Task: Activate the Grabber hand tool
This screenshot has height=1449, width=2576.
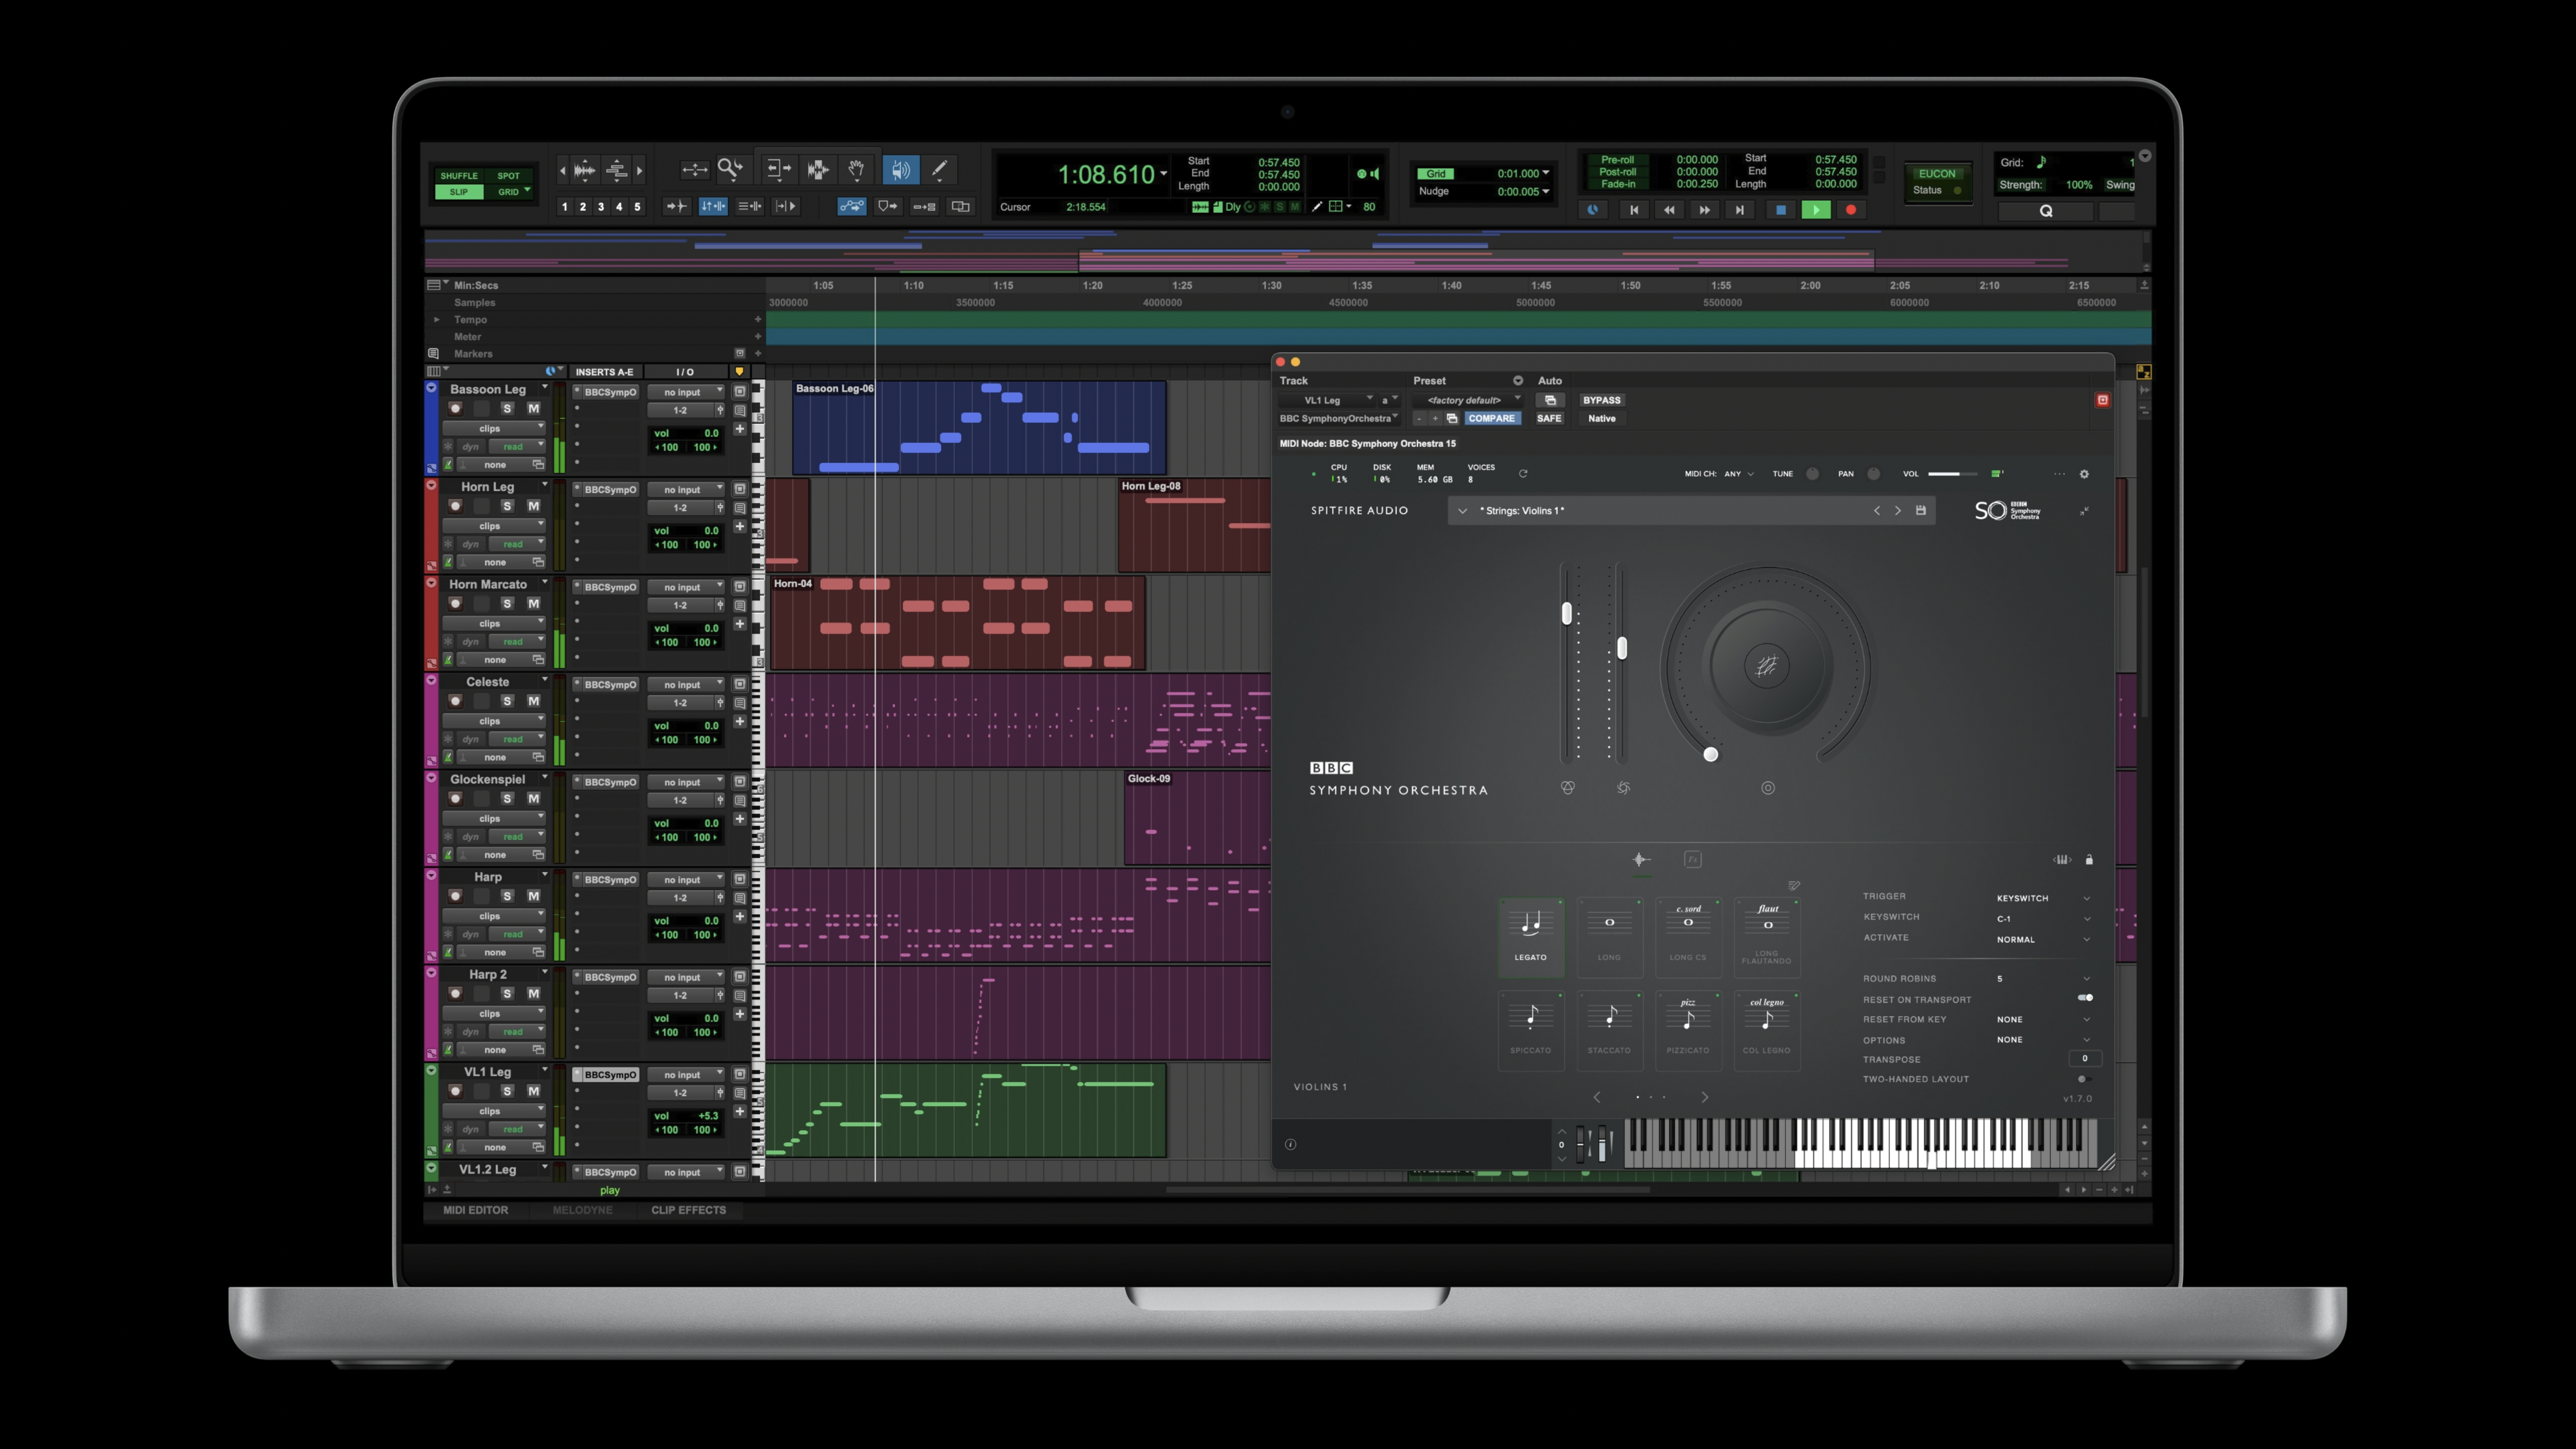Action: [x=856, y=169]
